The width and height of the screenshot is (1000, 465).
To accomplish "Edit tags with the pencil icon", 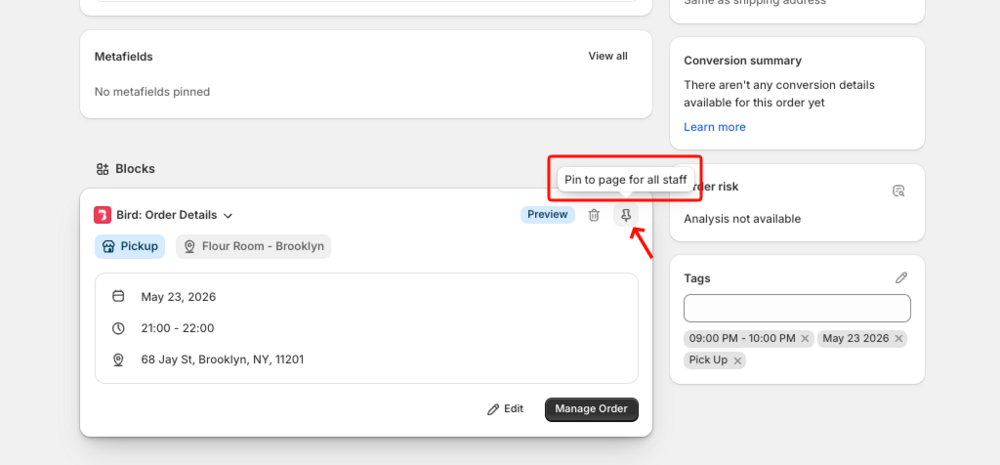I will coord(901,278).
